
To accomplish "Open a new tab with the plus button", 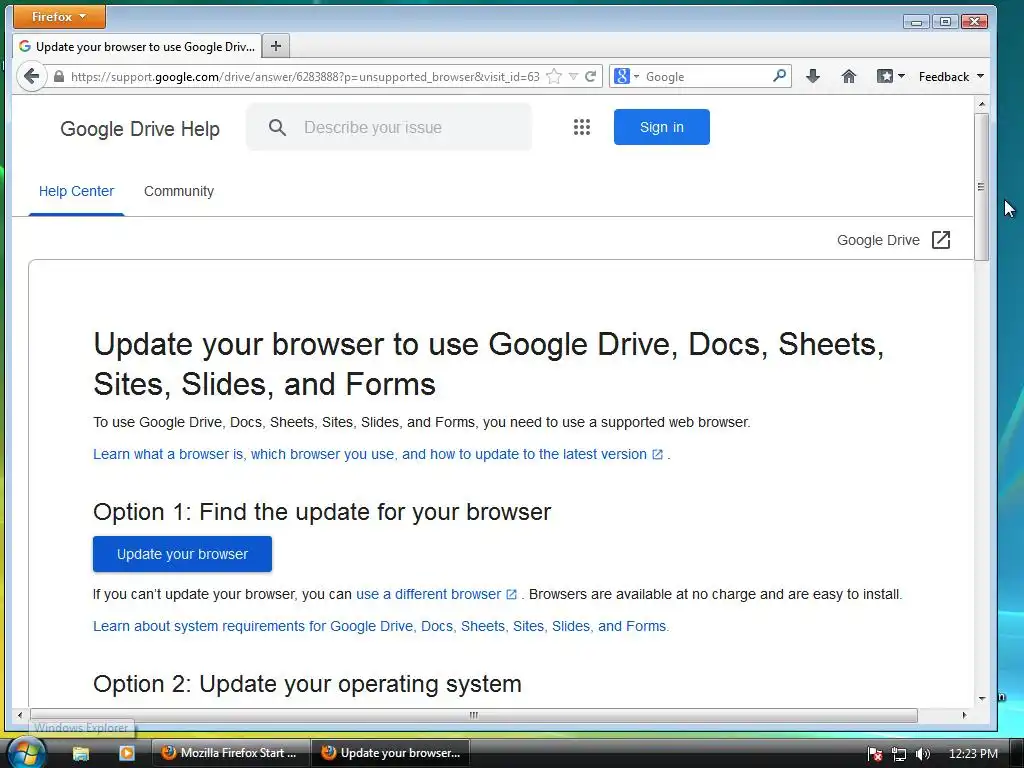I will (x=276, y=46).
